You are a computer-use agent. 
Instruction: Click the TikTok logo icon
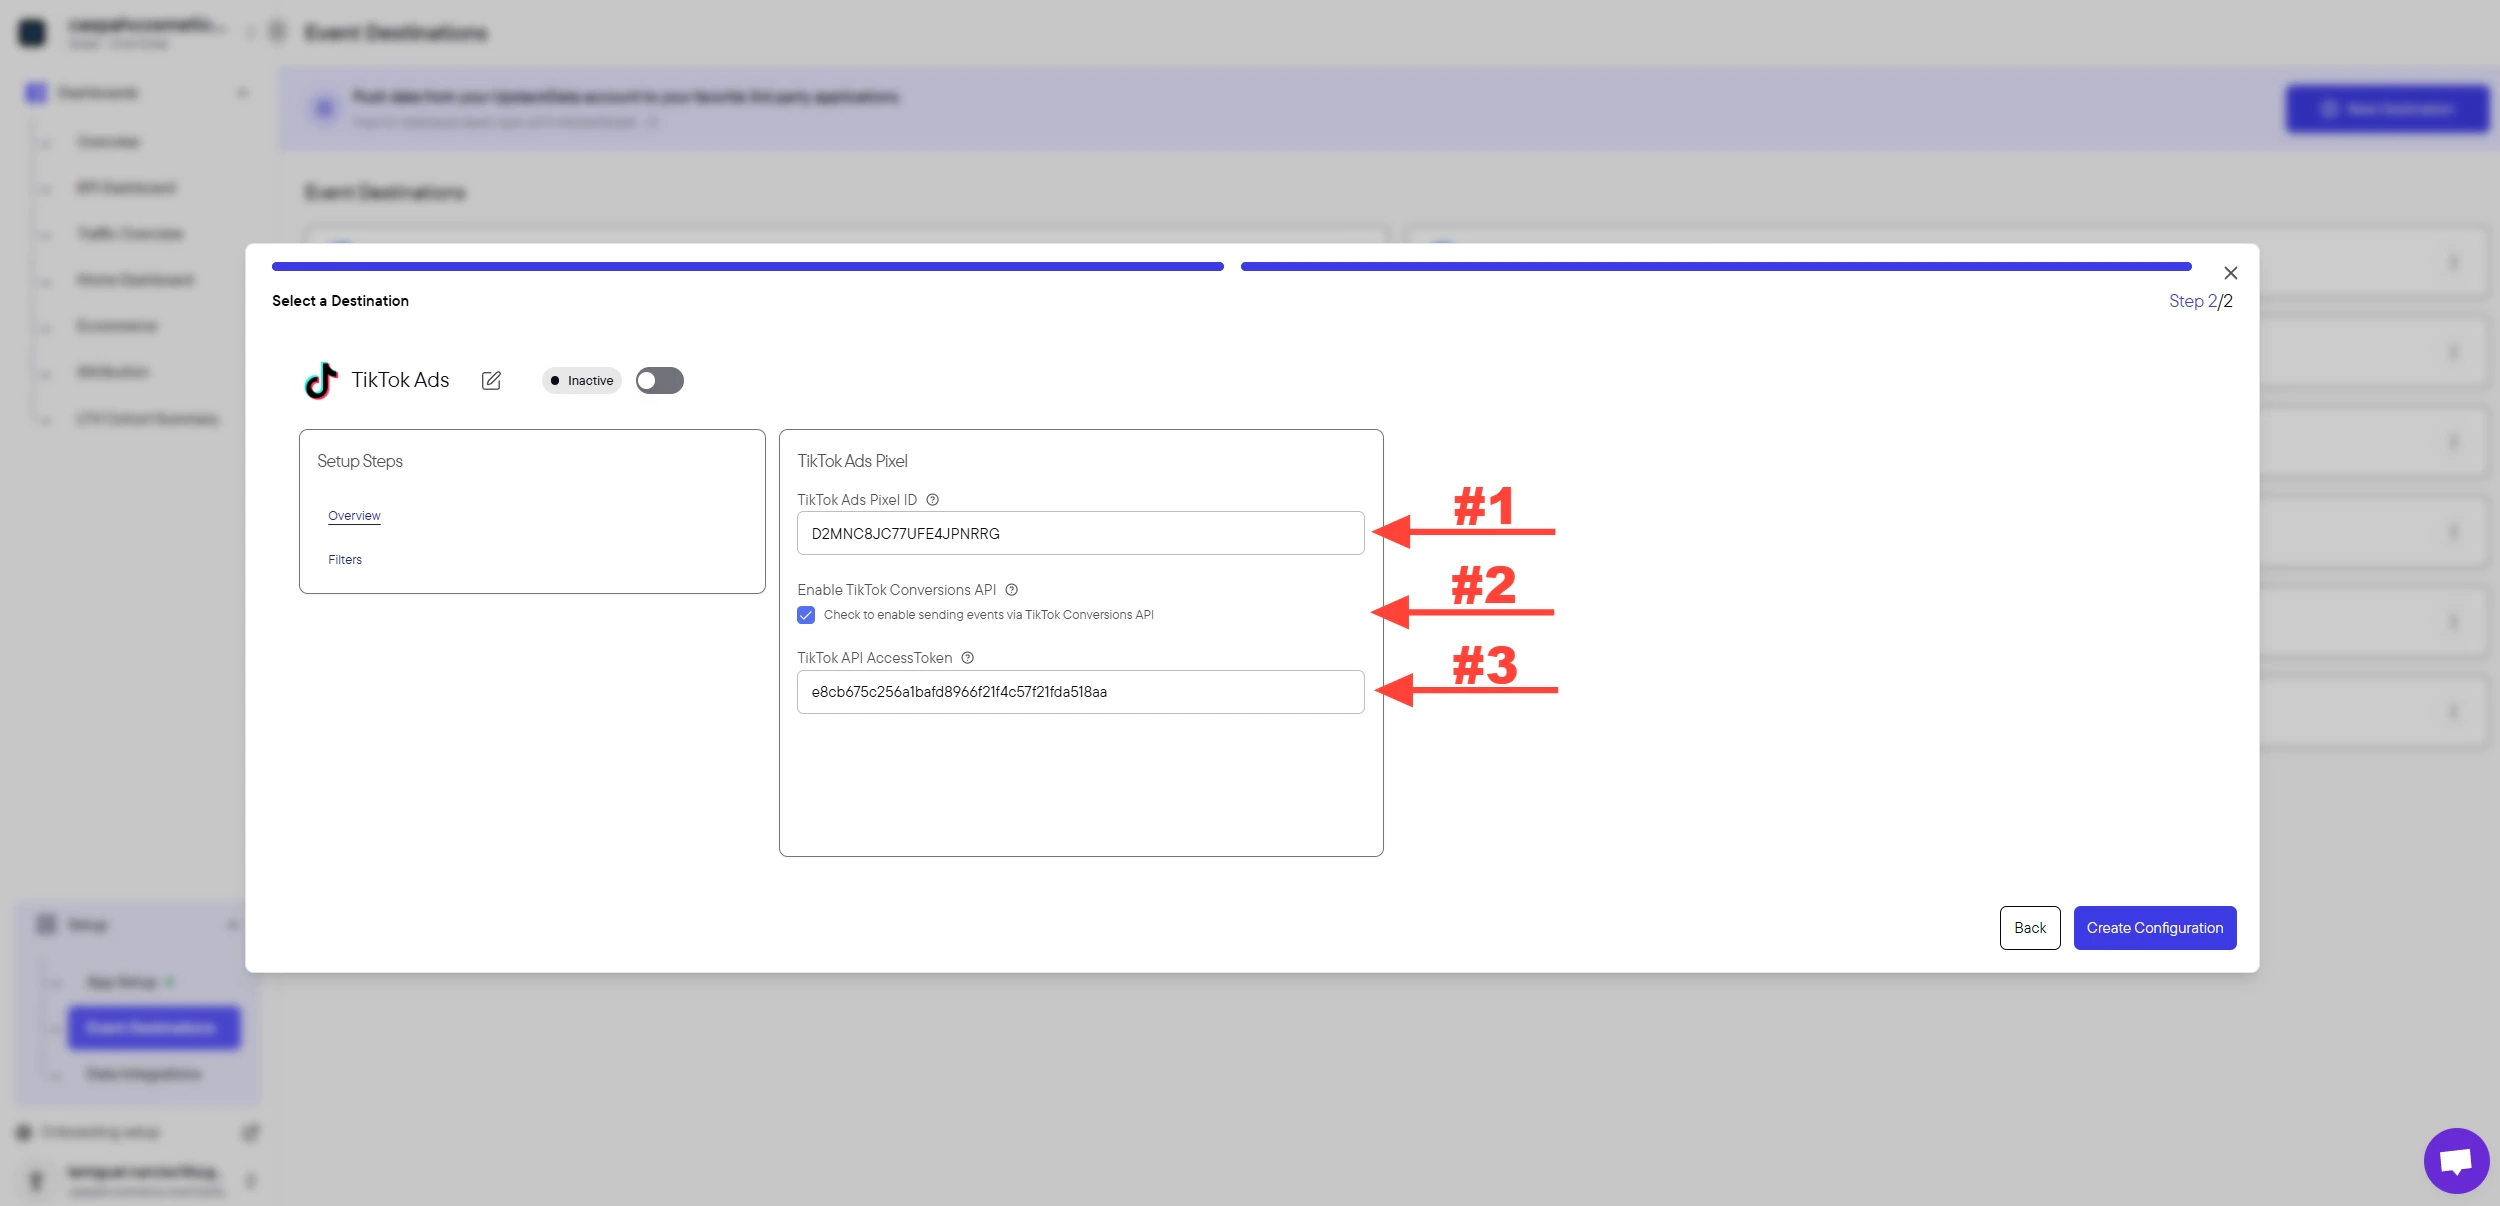(321, 380)
